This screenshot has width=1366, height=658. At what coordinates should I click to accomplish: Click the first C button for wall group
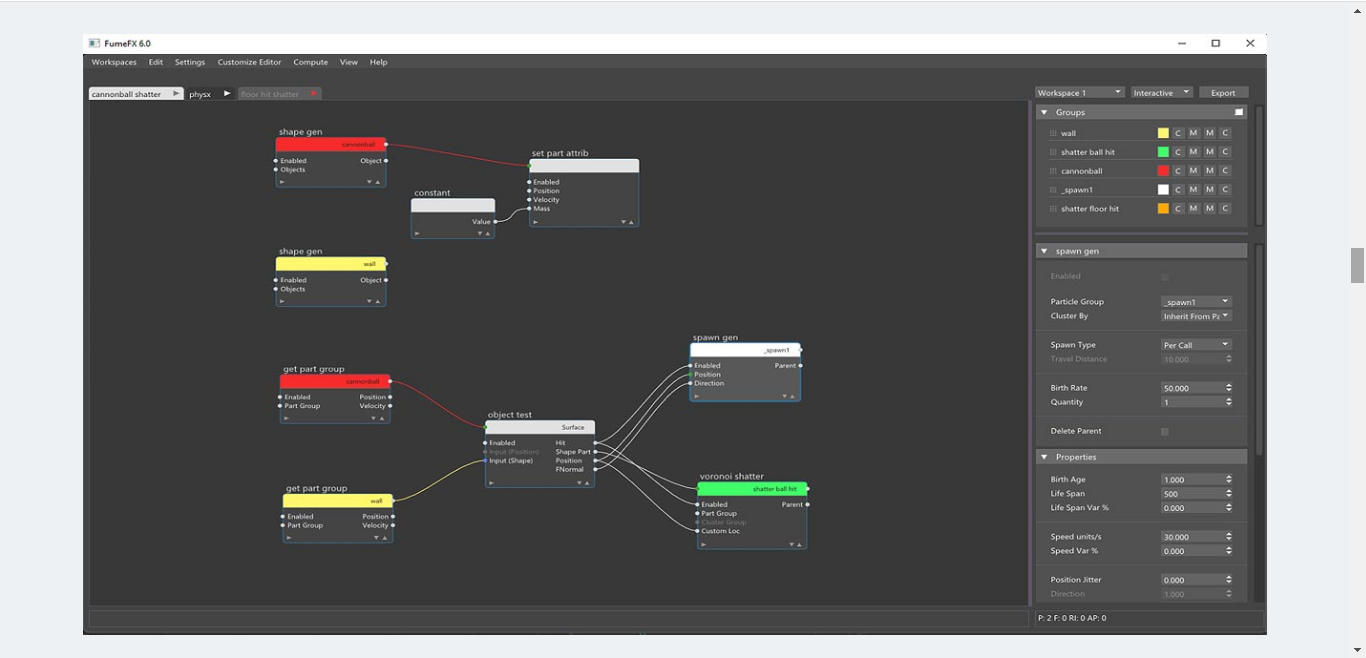(1178, 133)
